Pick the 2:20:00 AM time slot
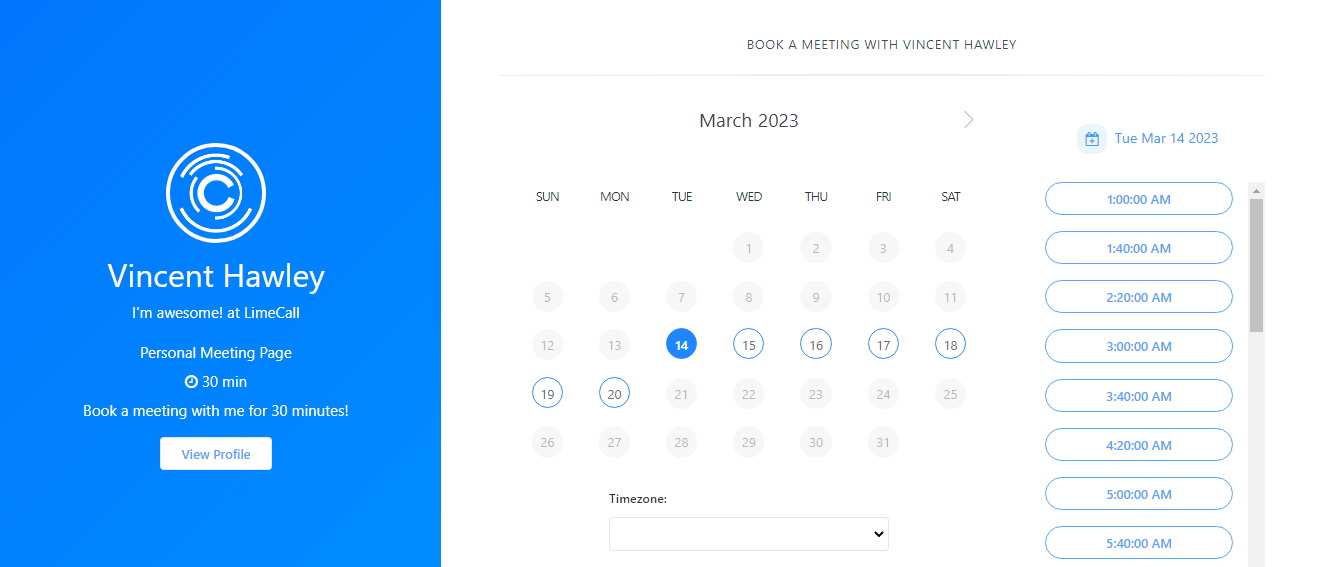Image resolution: width=1318 pixels, height=567 pixels. tap(1138, 297)
